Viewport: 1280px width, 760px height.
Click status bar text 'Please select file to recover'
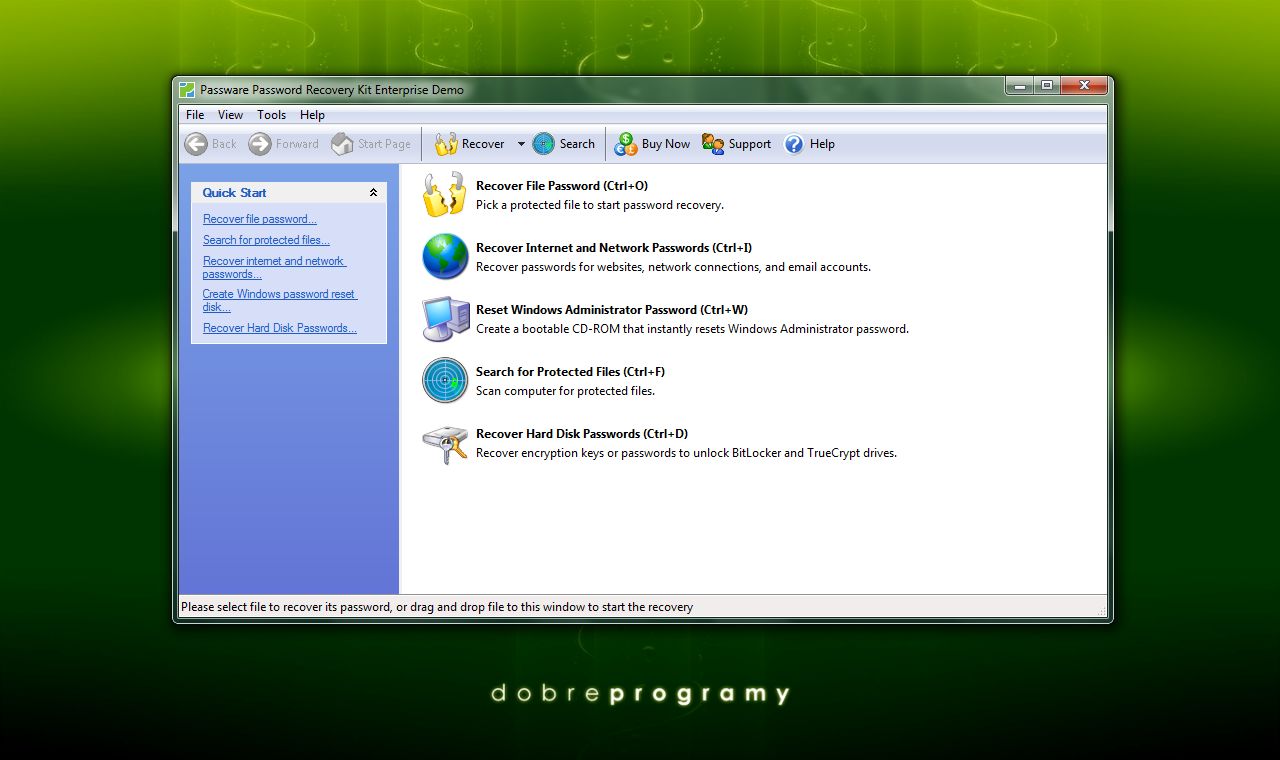[x=437, y=607]
